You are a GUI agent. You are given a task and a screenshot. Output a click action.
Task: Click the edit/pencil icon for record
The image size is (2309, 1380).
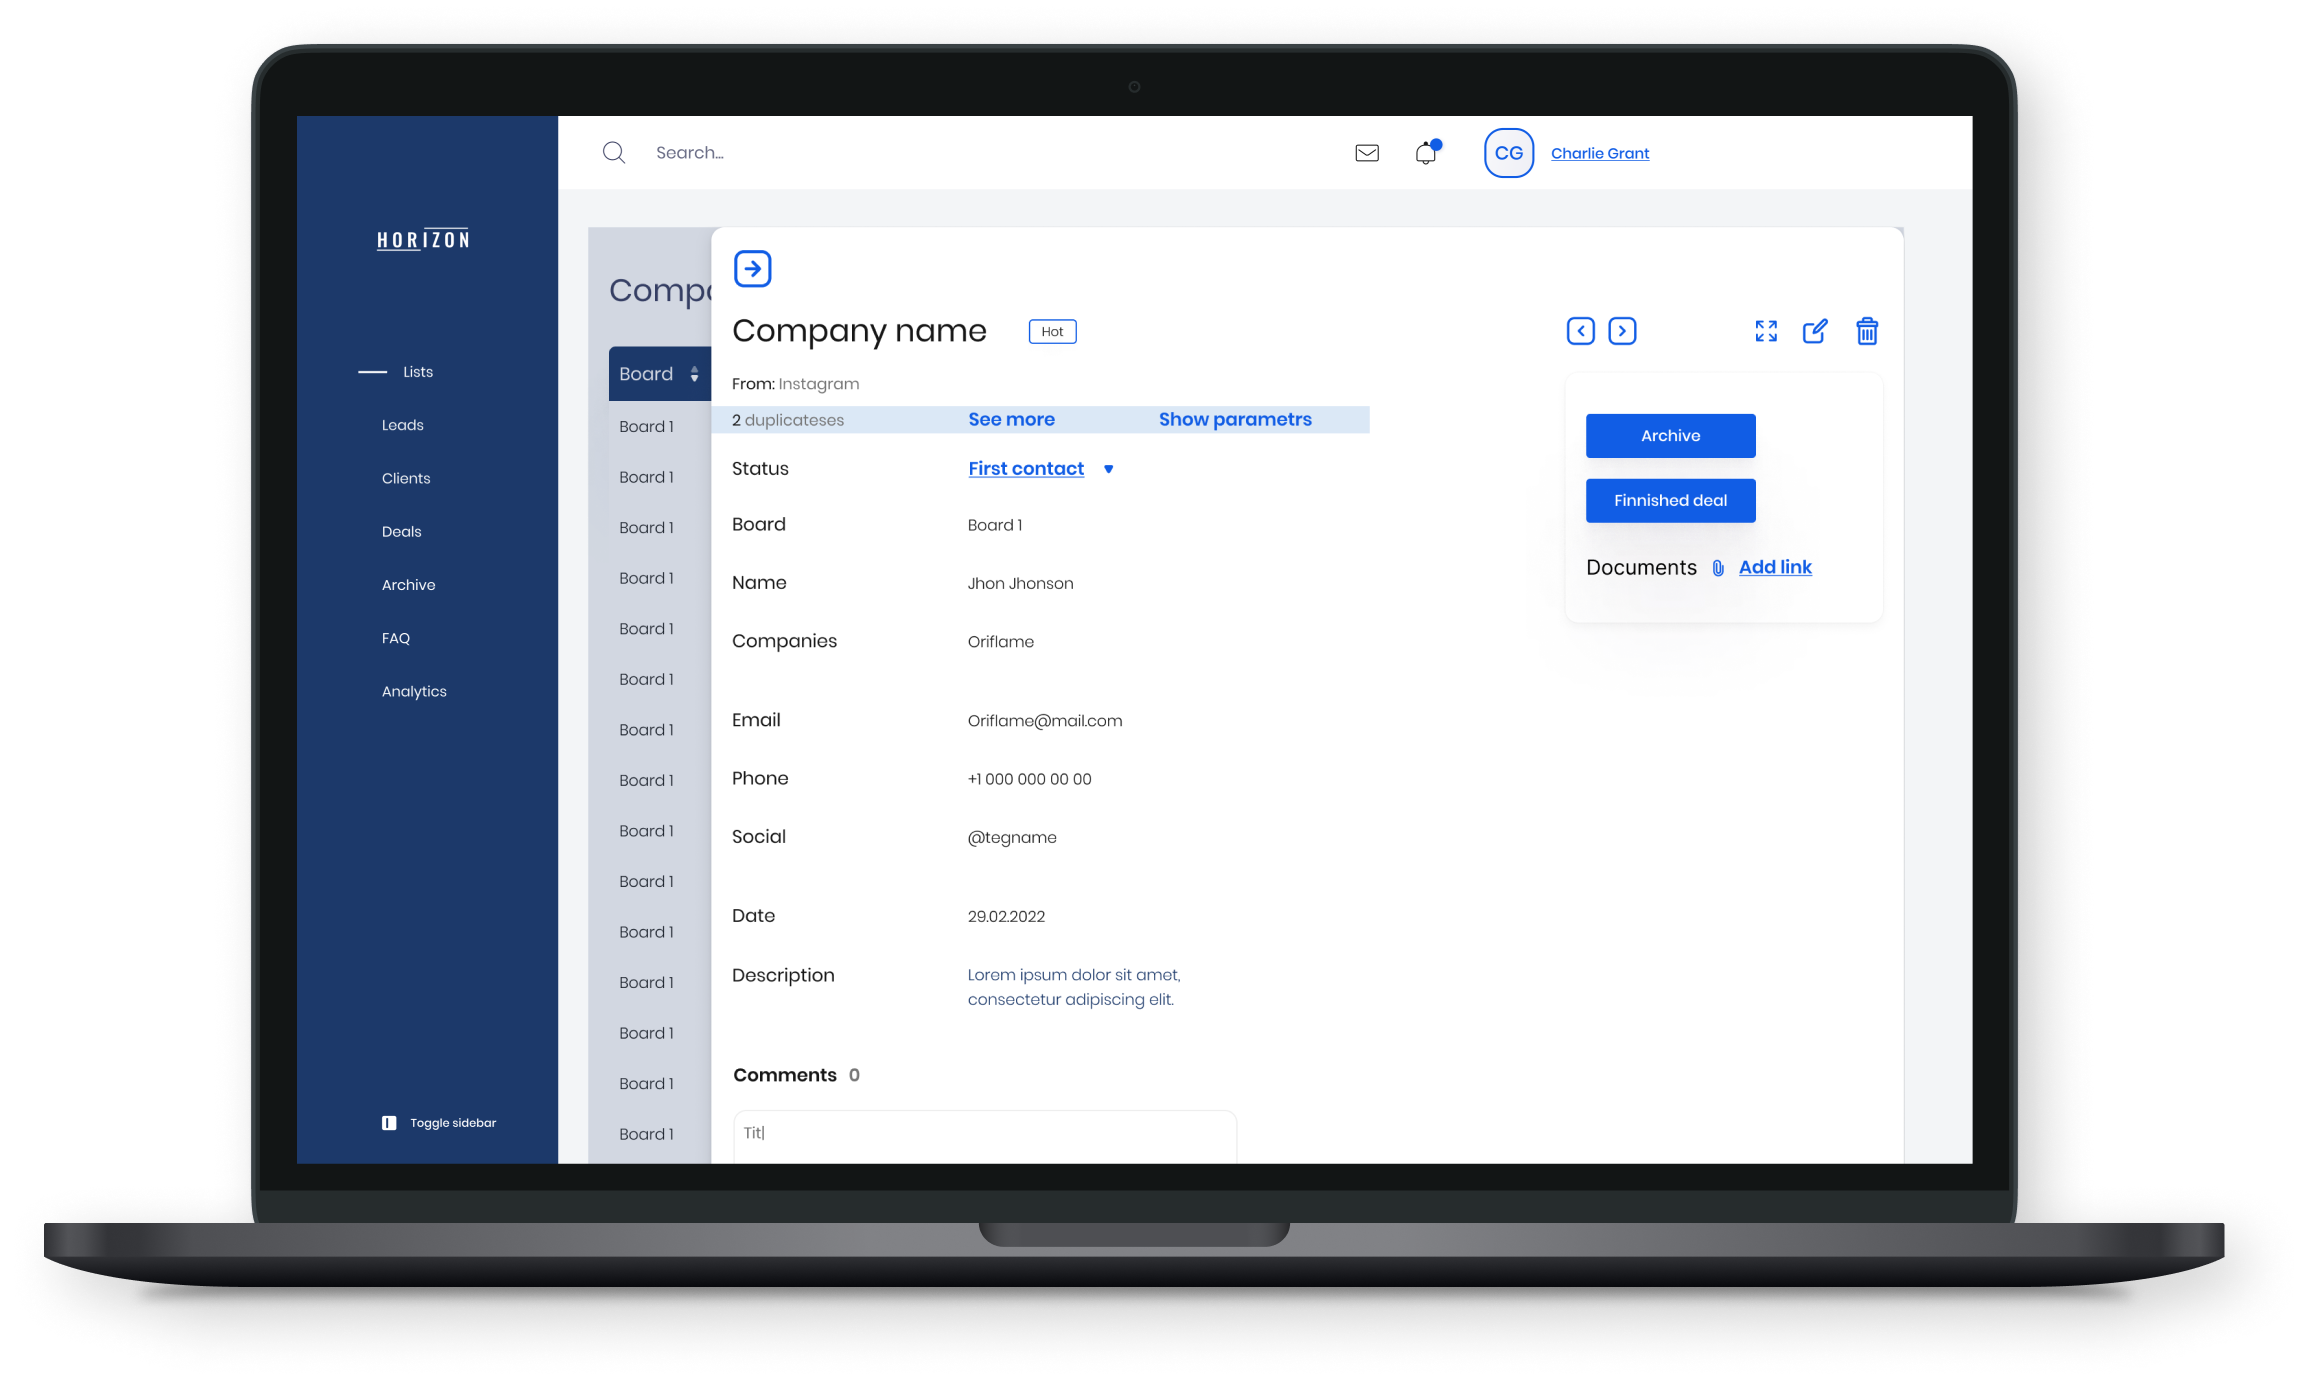pyautogui.click(x=1816, y=330)
